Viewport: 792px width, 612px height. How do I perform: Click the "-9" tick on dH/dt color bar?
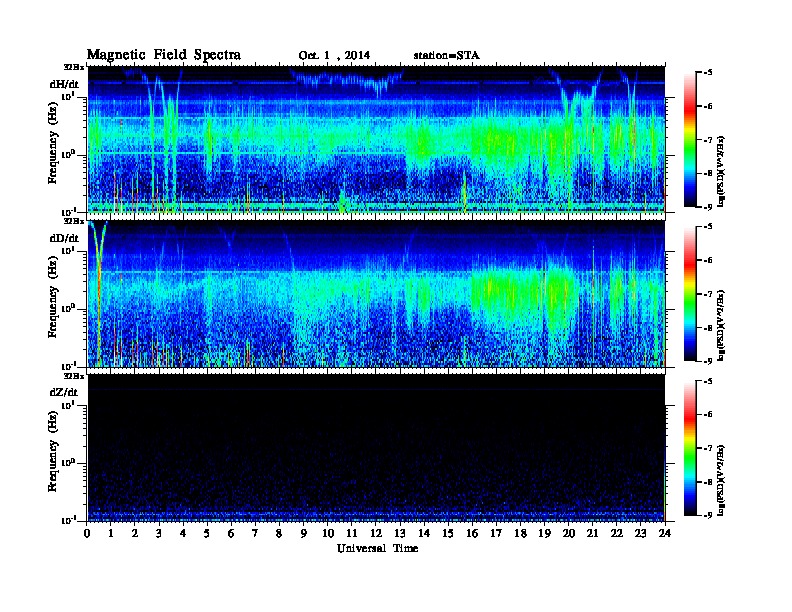[x=708, y=206]
